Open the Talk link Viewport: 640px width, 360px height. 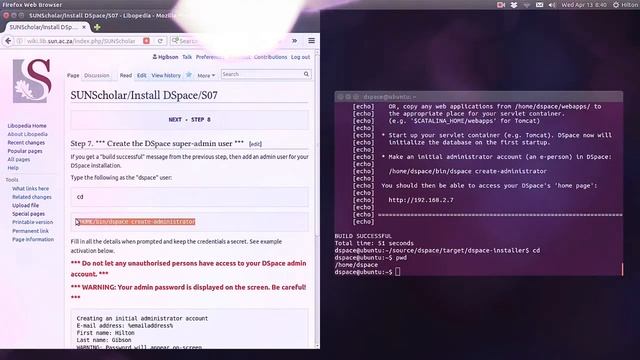[x=187, y=57]
